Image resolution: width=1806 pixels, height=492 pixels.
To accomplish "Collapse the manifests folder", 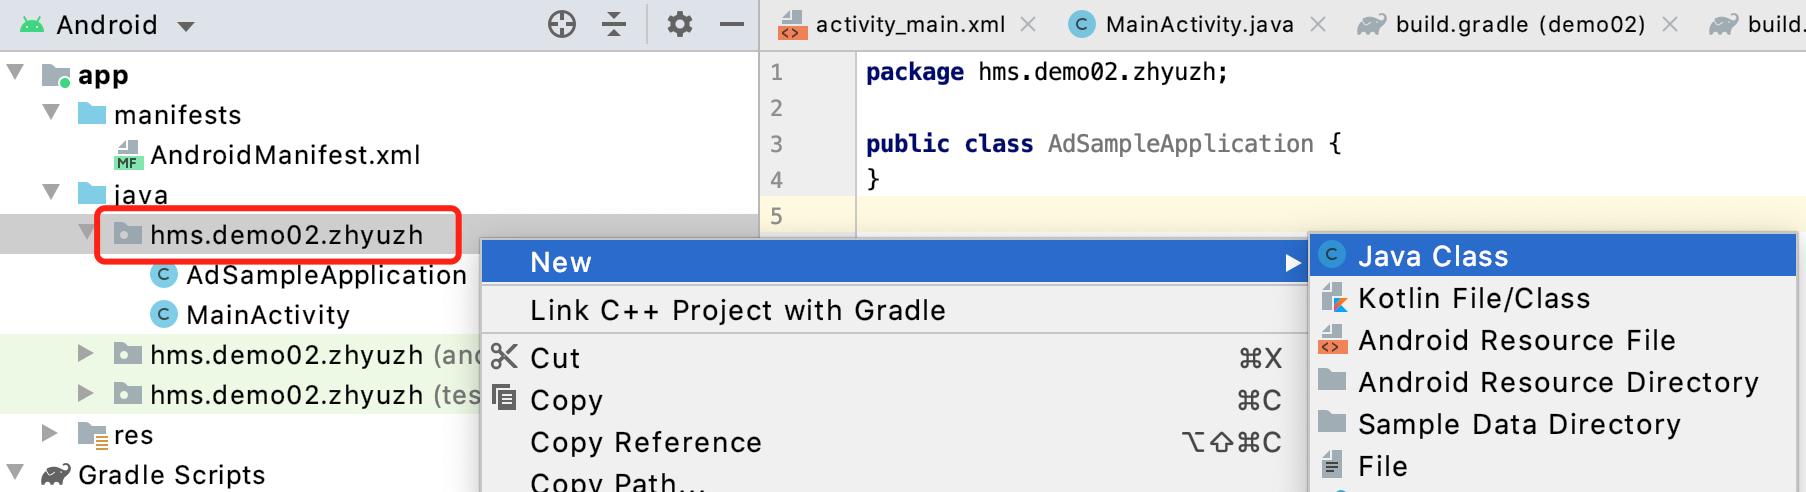I will [52, 113].
